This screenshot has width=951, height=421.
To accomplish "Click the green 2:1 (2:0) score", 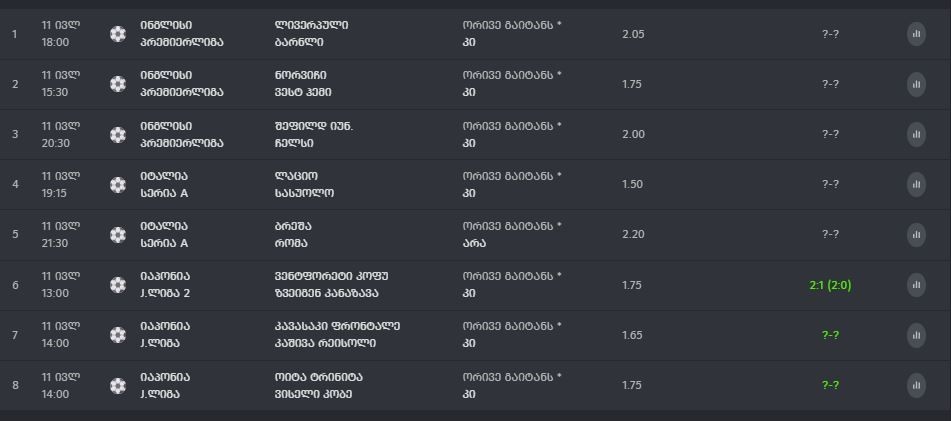I will tap(830, 285).
